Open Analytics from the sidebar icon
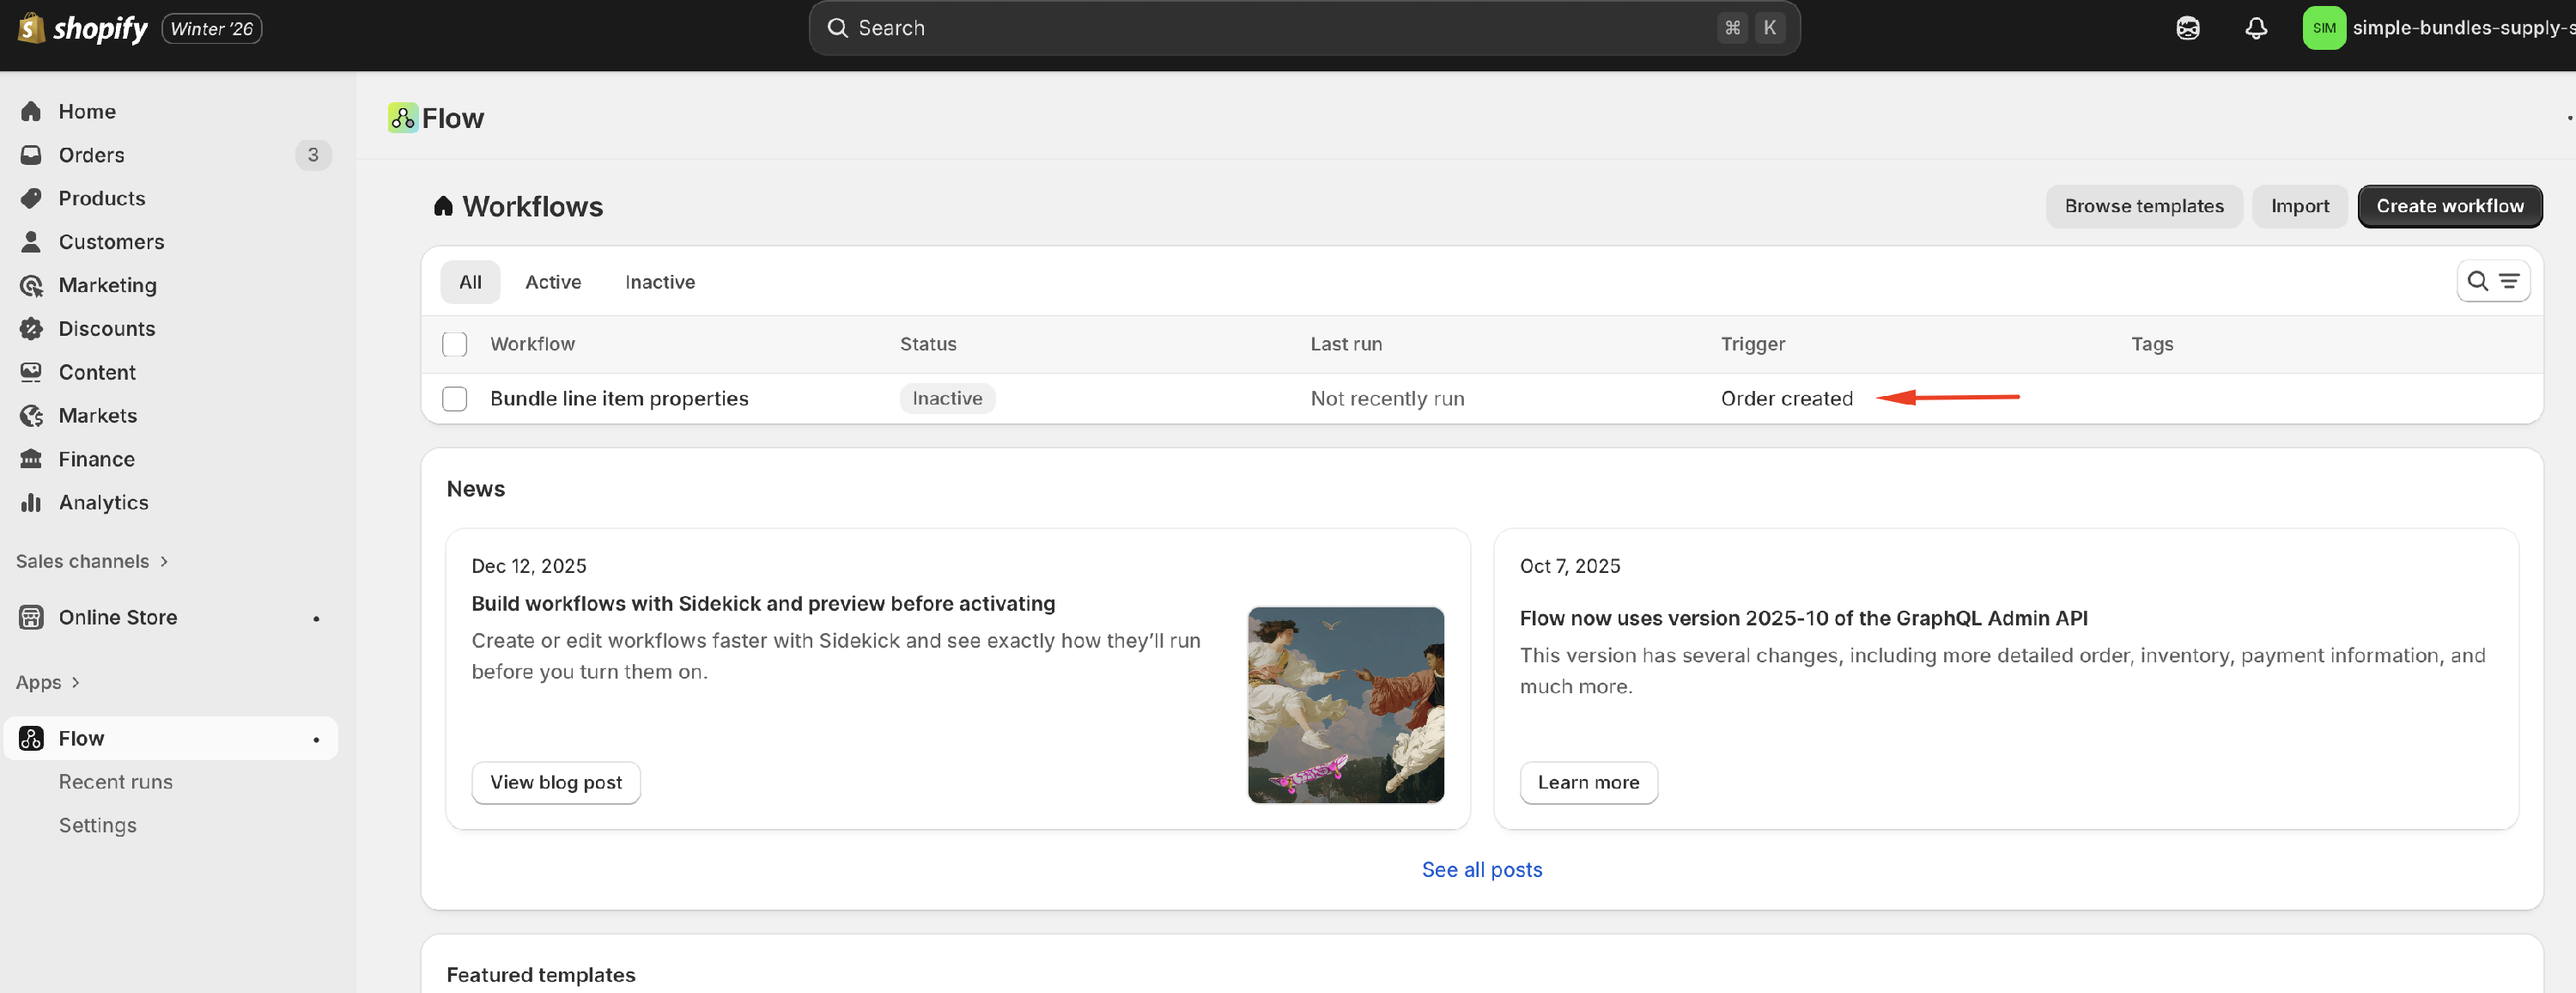The height and width of the screenshot is (993, 2576). click(31, 502)
